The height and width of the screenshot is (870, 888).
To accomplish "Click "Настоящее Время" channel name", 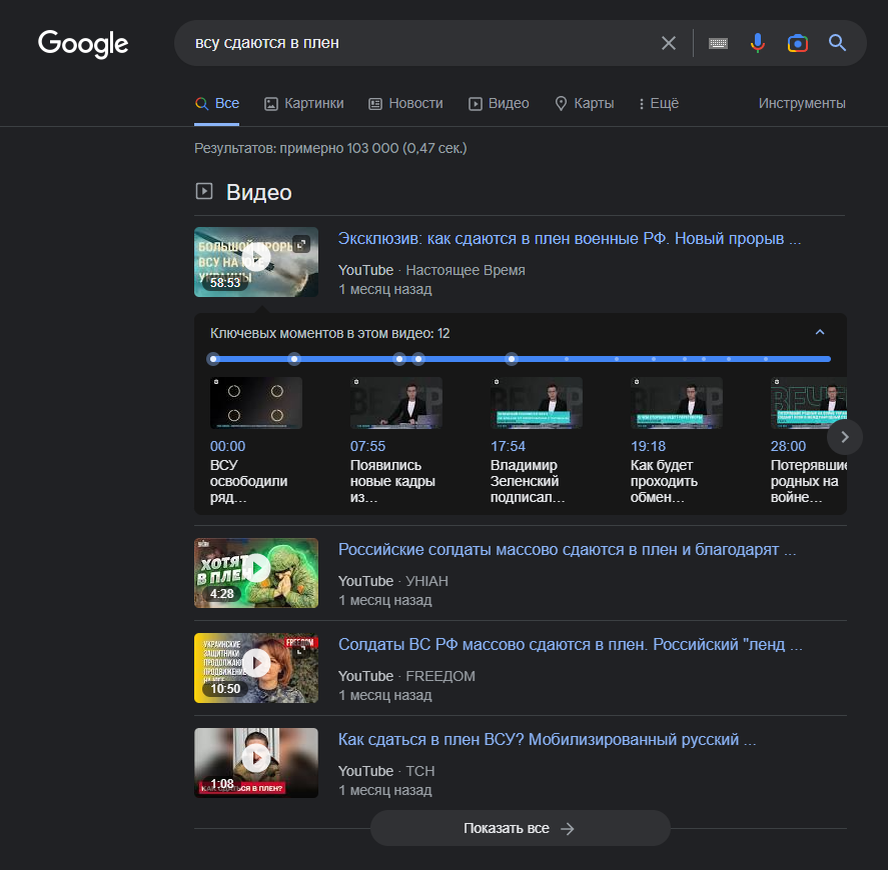I will click(x=466, y=270).
